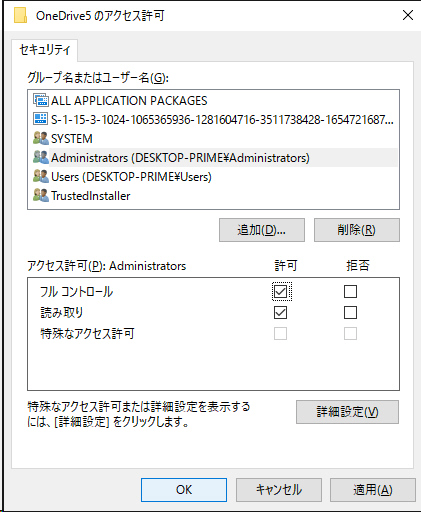Select Users (DESKTOP-PRIME¥Users) in the list
Screen dimensions: 421x512
(x=131, y=177)
